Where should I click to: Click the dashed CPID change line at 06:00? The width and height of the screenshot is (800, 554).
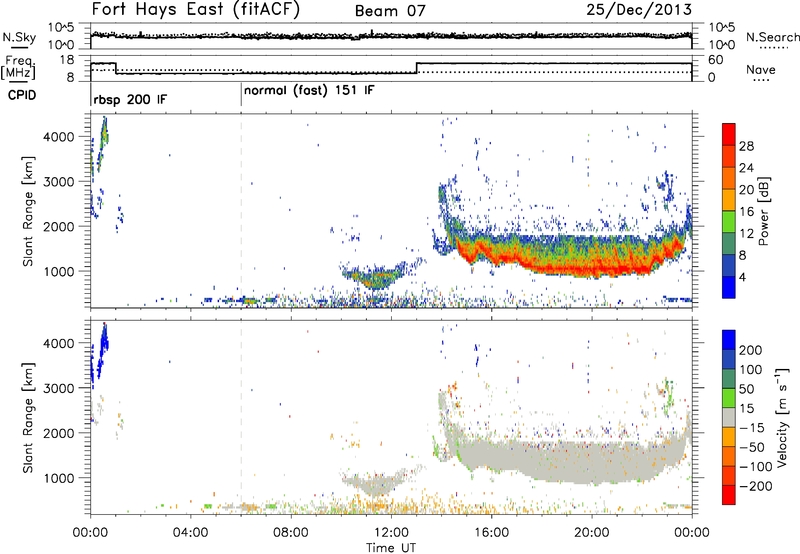pos(241,210)
